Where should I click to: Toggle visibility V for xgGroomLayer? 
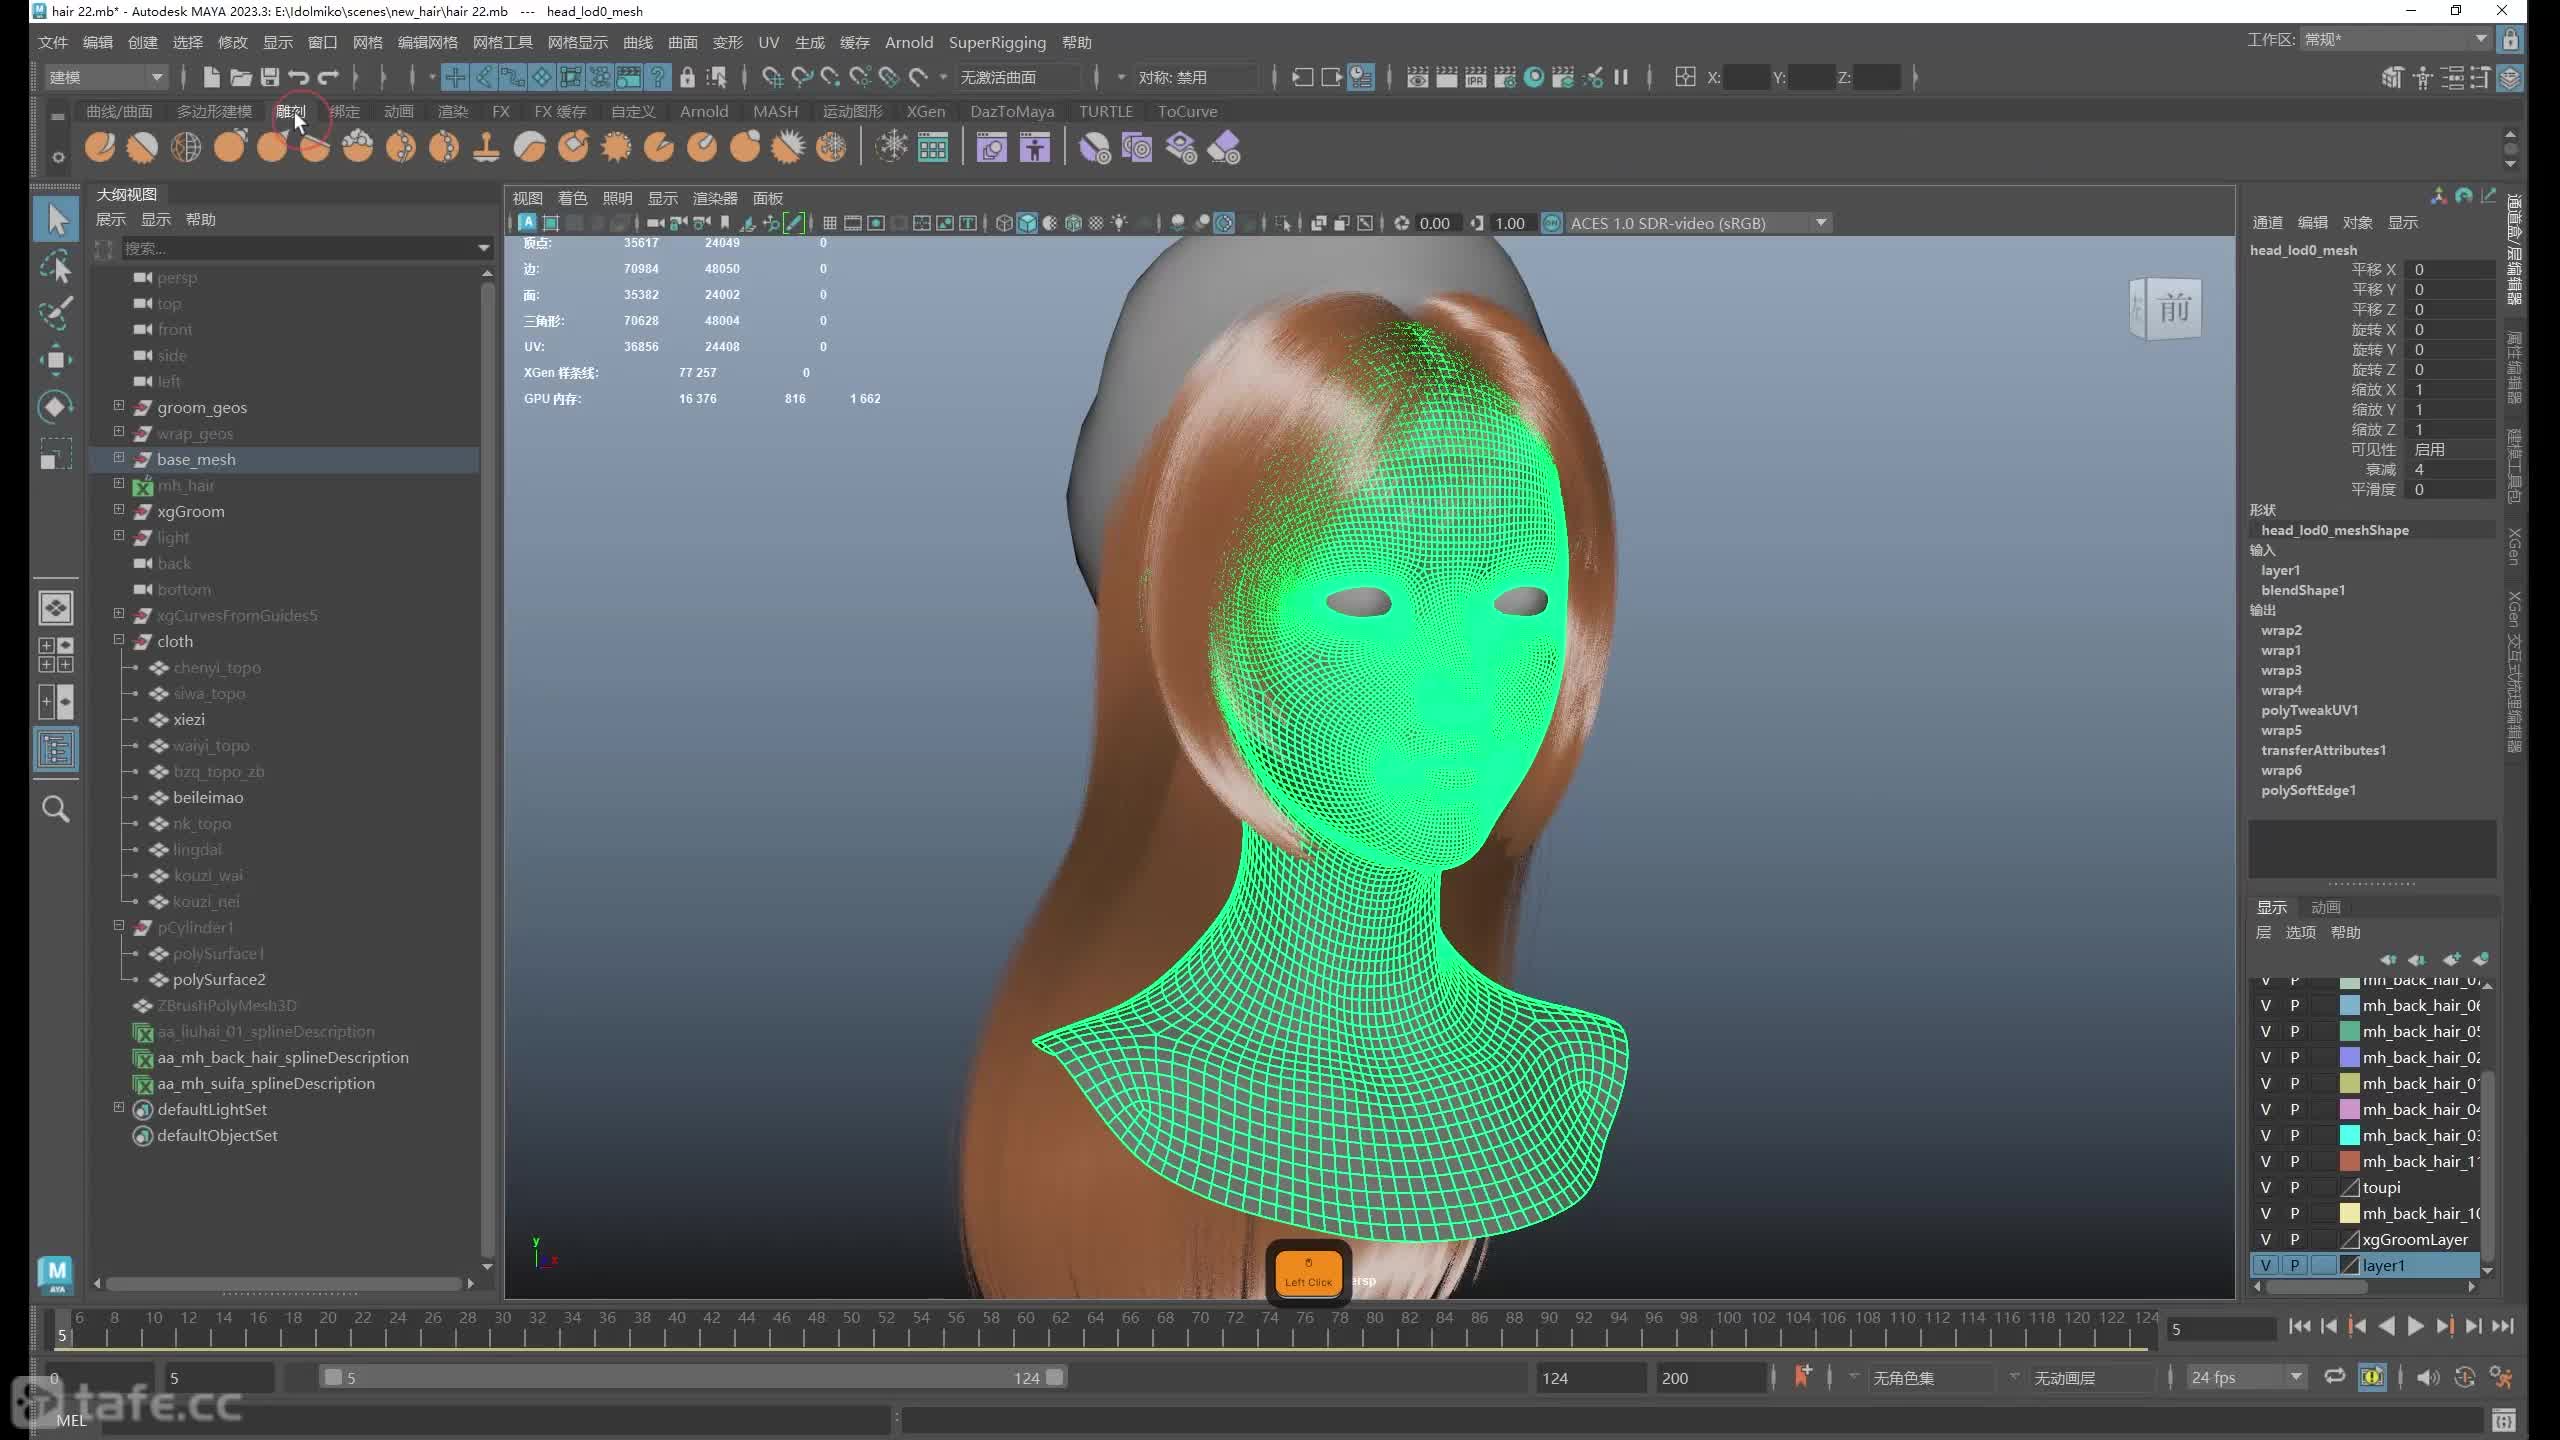(x=2266, y=1239)
